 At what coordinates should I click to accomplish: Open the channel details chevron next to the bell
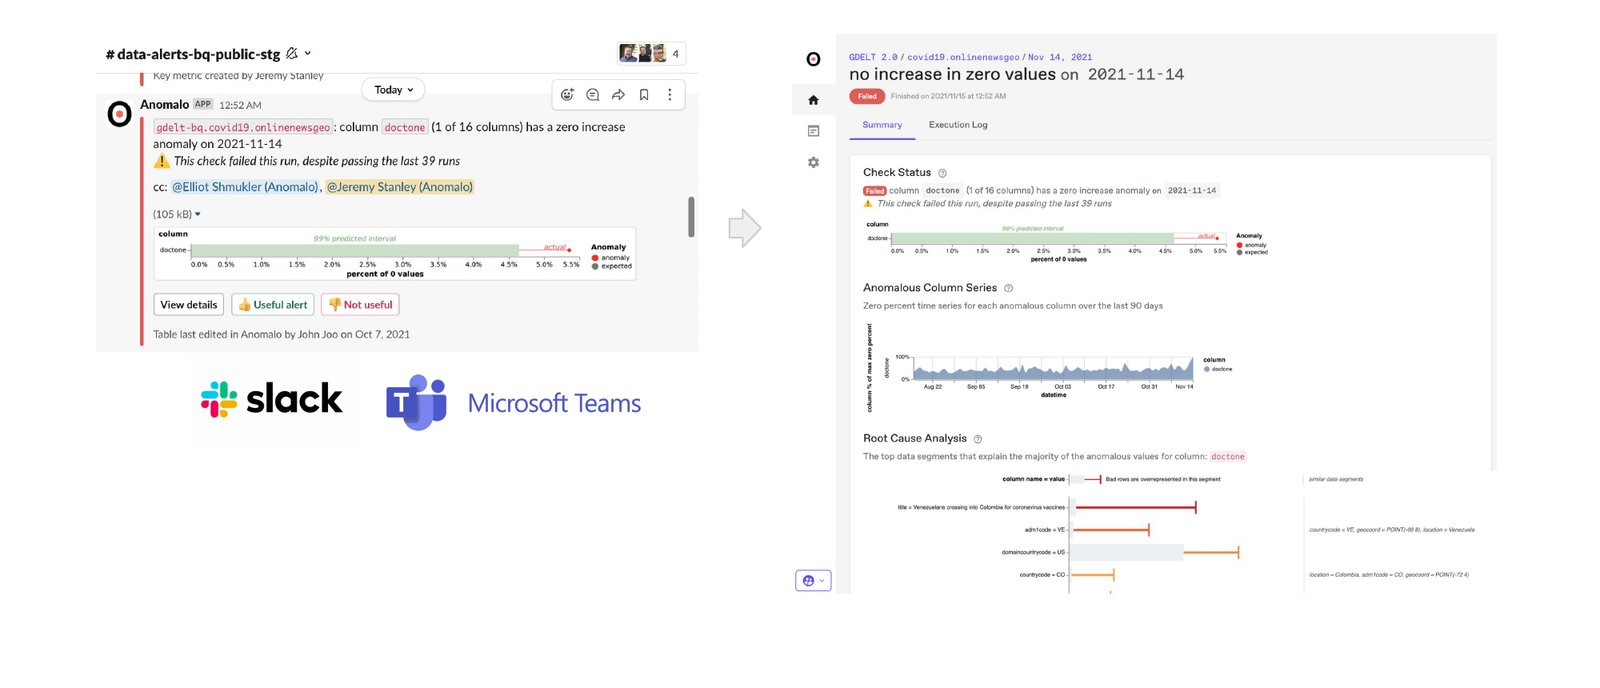coord(308,53)
